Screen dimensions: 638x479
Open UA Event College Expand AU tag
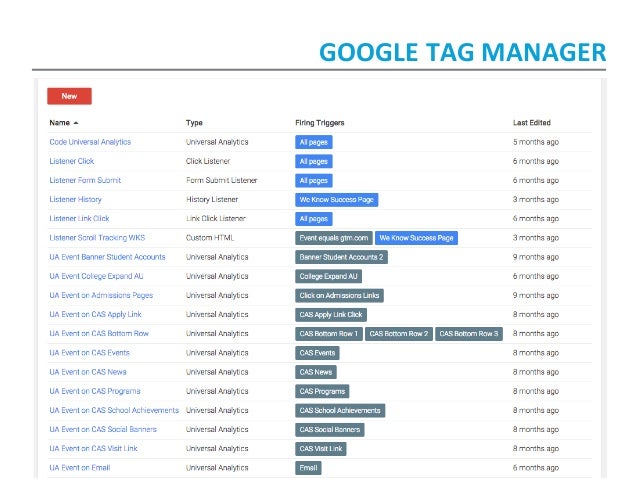(96, 276)
